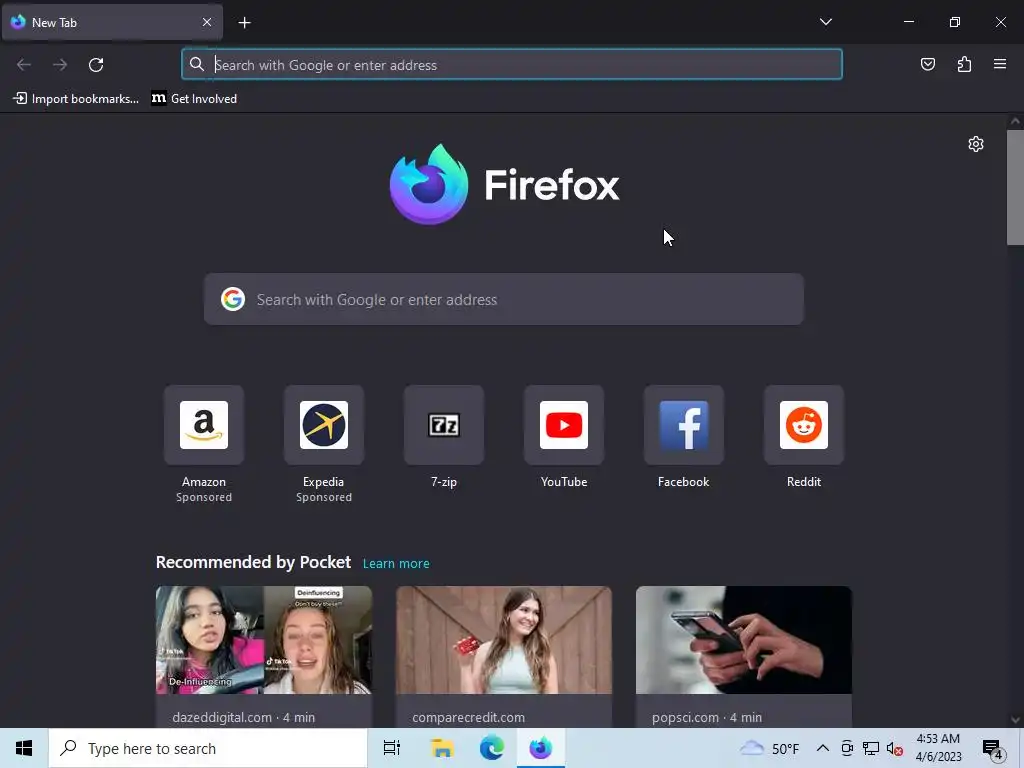
Task: Open new tab personalize gear settings
Action: click(976, 144)
